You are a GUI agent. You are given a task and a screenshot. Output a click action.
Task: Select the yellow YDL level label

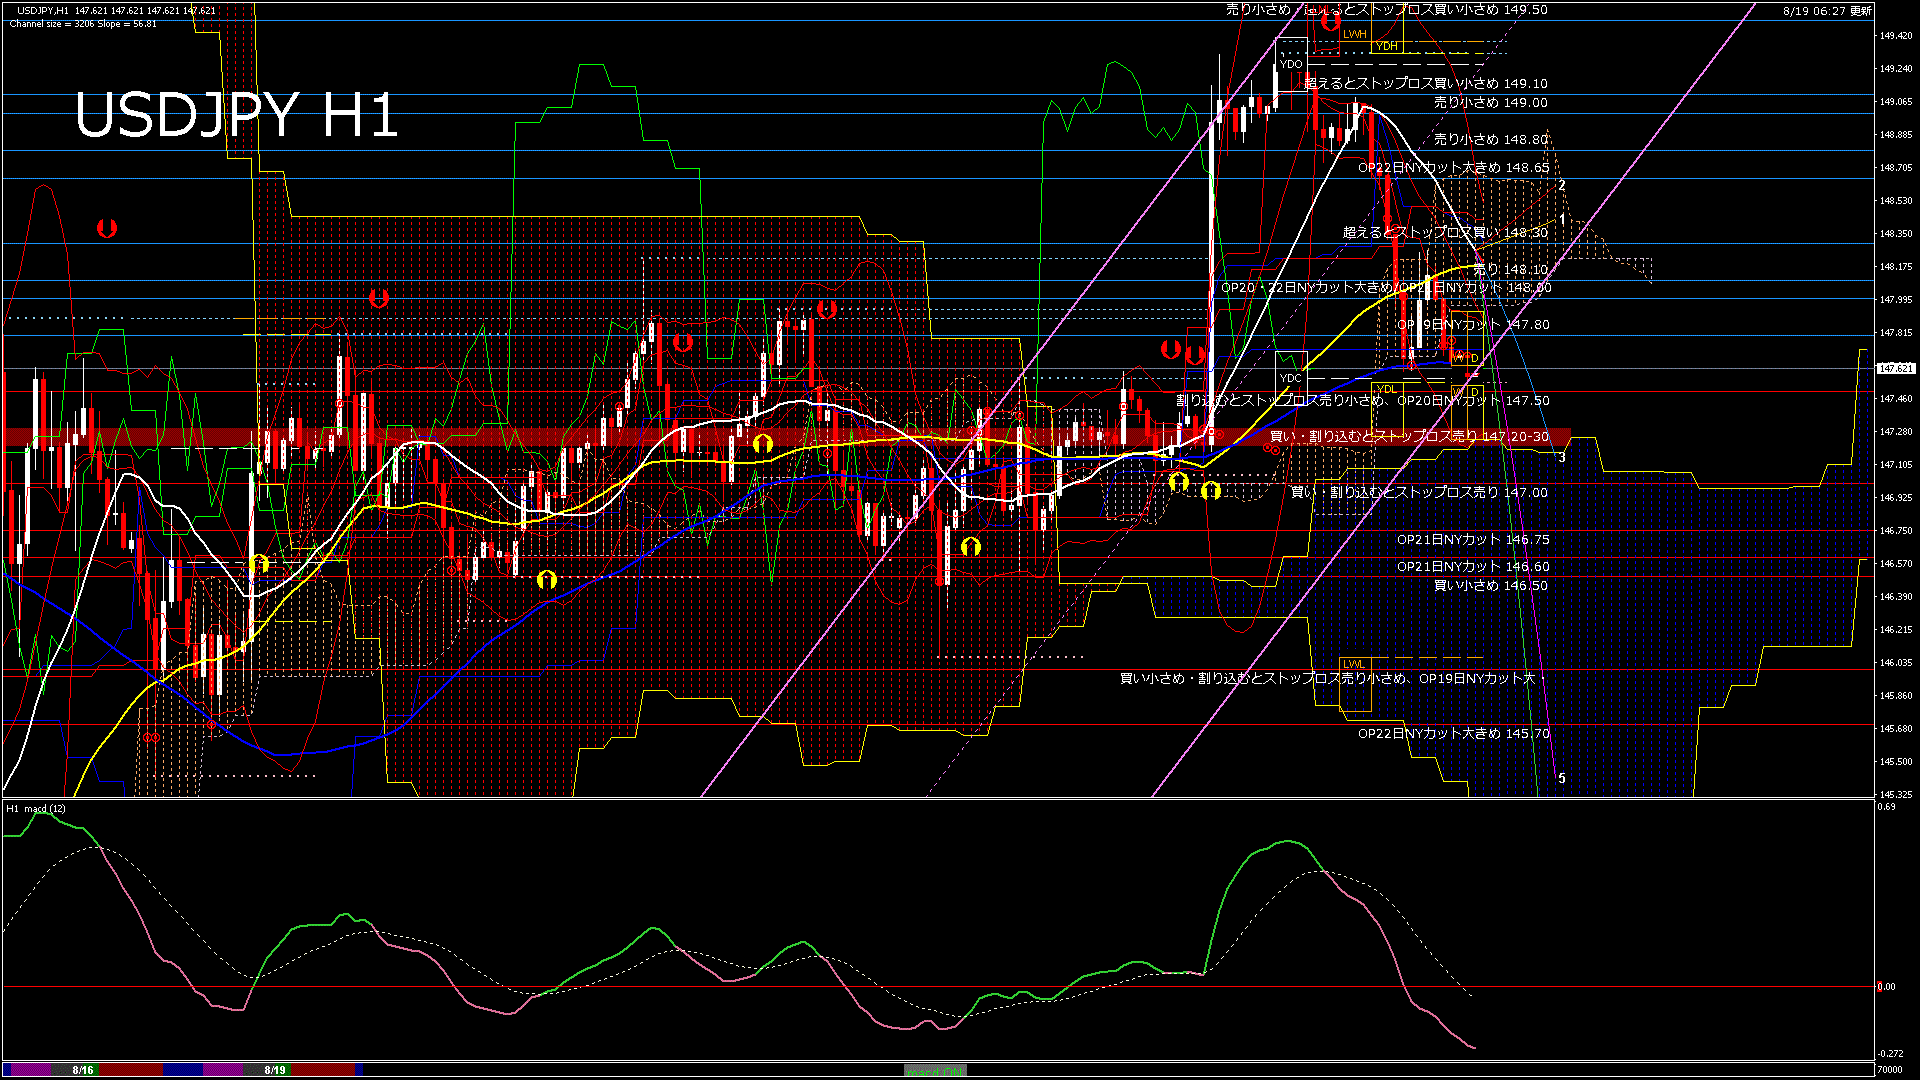pos(1386,389)
